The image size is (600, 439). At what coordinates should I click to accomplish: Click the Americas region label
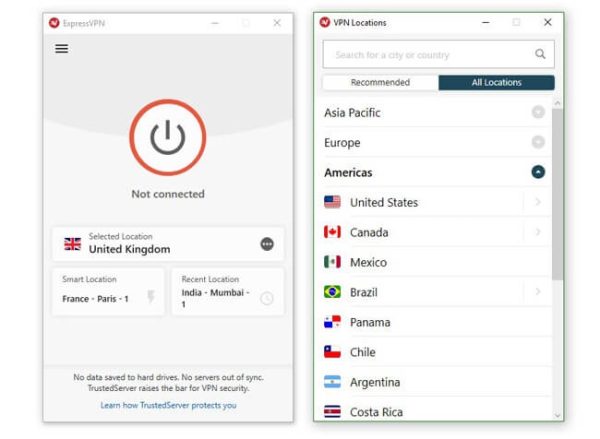pyautogui.click(x=348, y=173)
